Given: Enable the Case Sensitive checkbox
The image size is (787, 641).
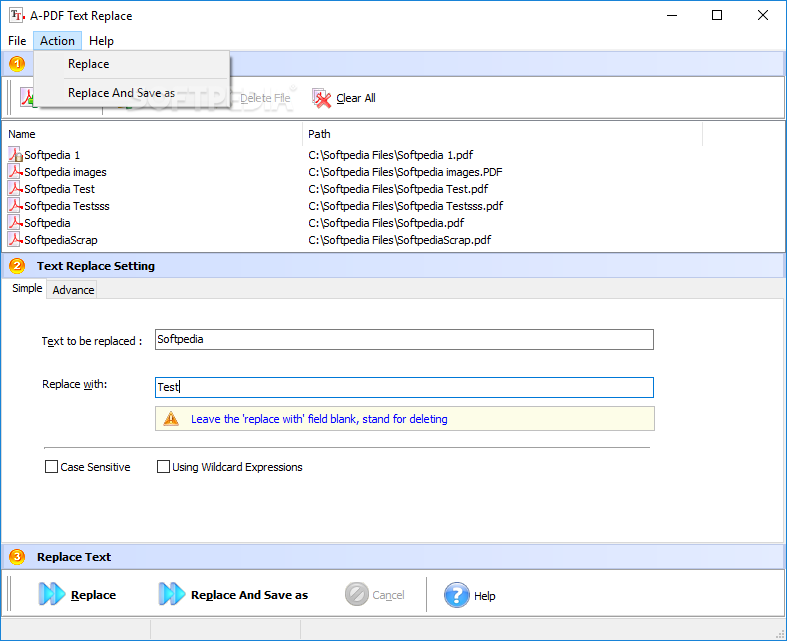Looking at the screenshot, I should pyautogui.click(x=52, y=467).
